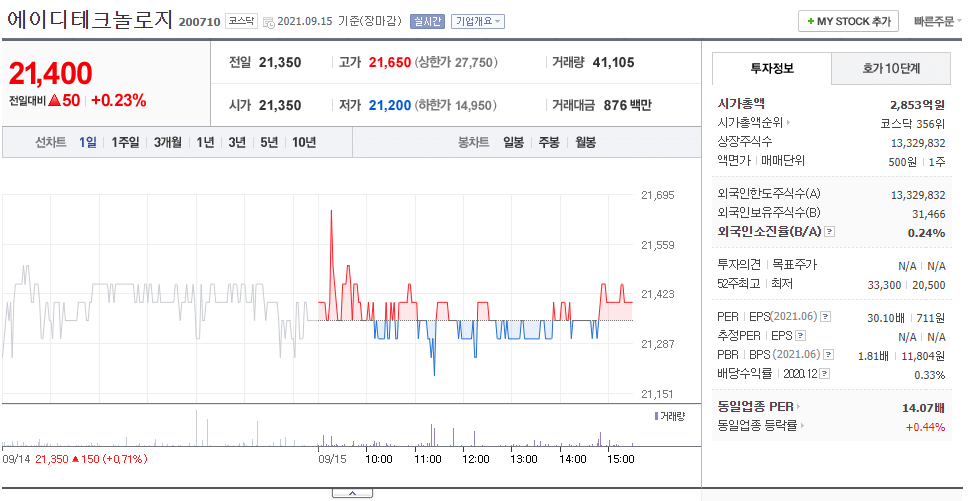Switch to the 투자정보 tab
The height and width of the screenshot is (501, 978).
[772, 69]
